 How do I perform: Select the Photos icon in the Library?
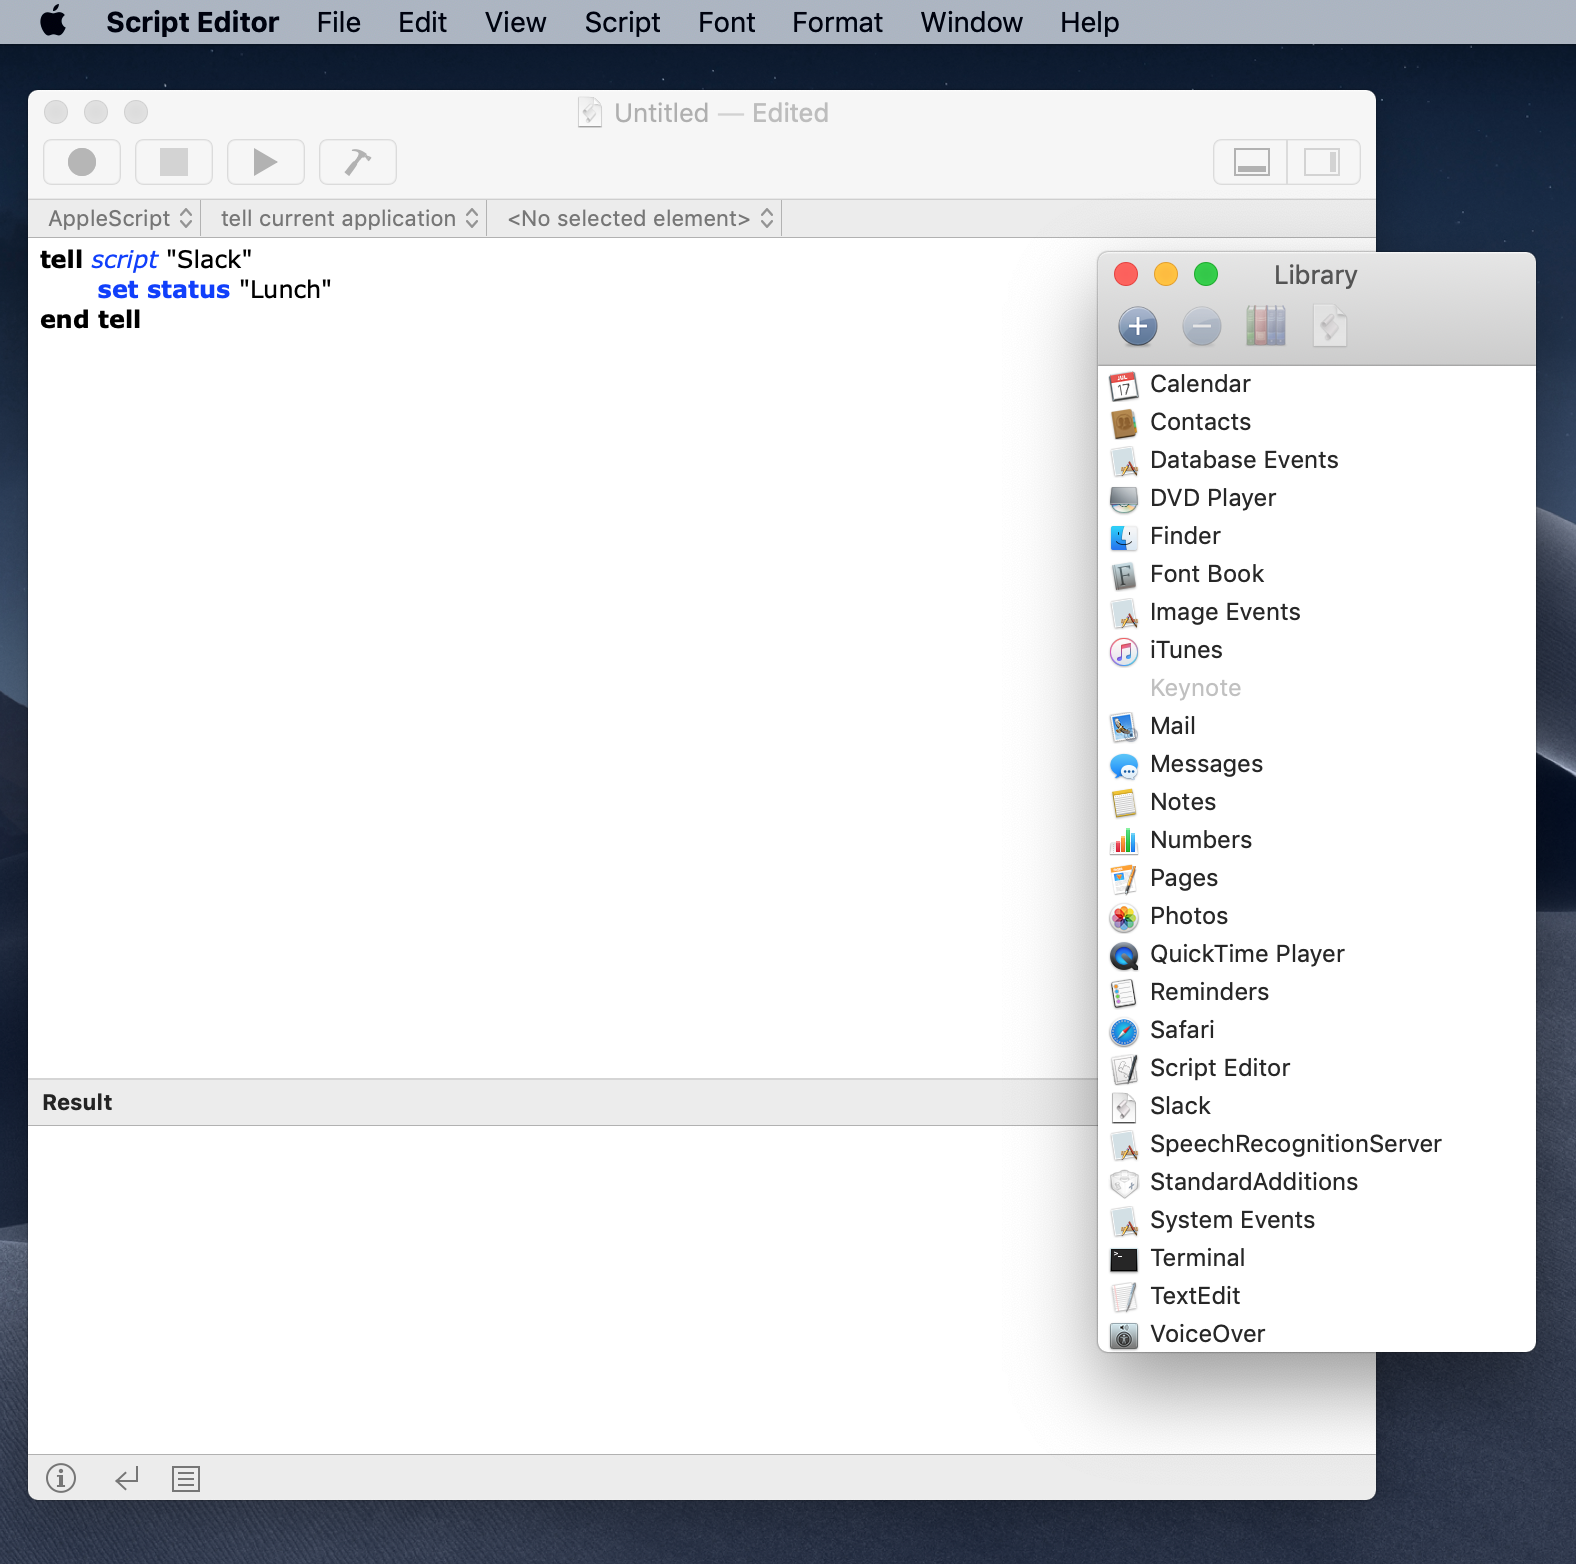[1124, 917]
